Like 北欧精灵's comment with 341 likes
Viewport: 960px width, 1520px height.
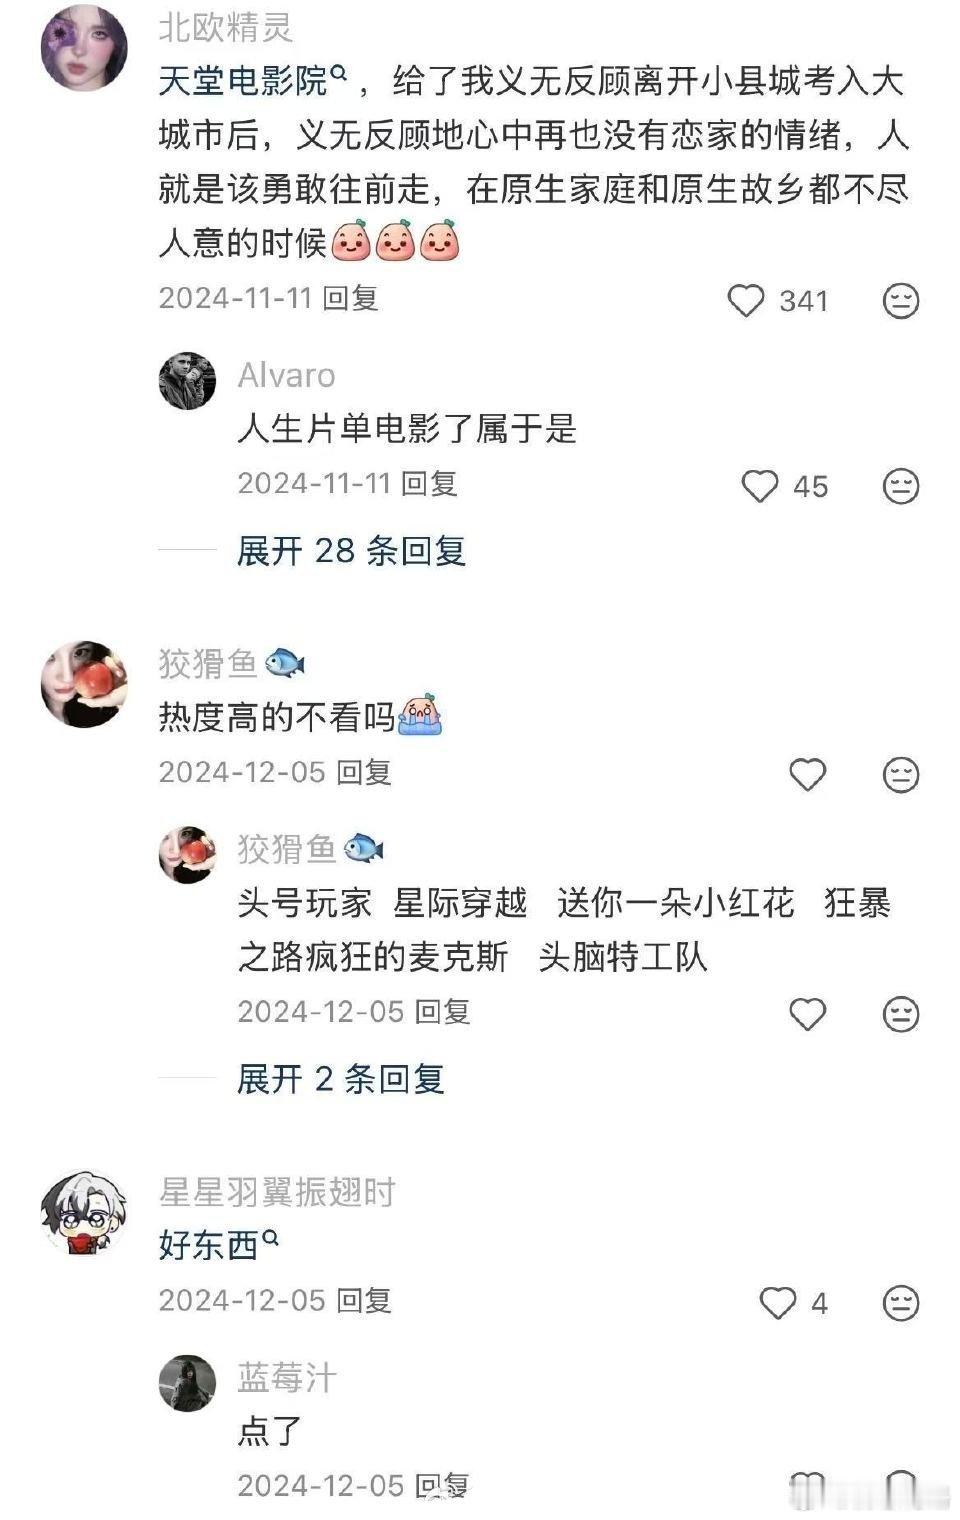pos(746,301)
